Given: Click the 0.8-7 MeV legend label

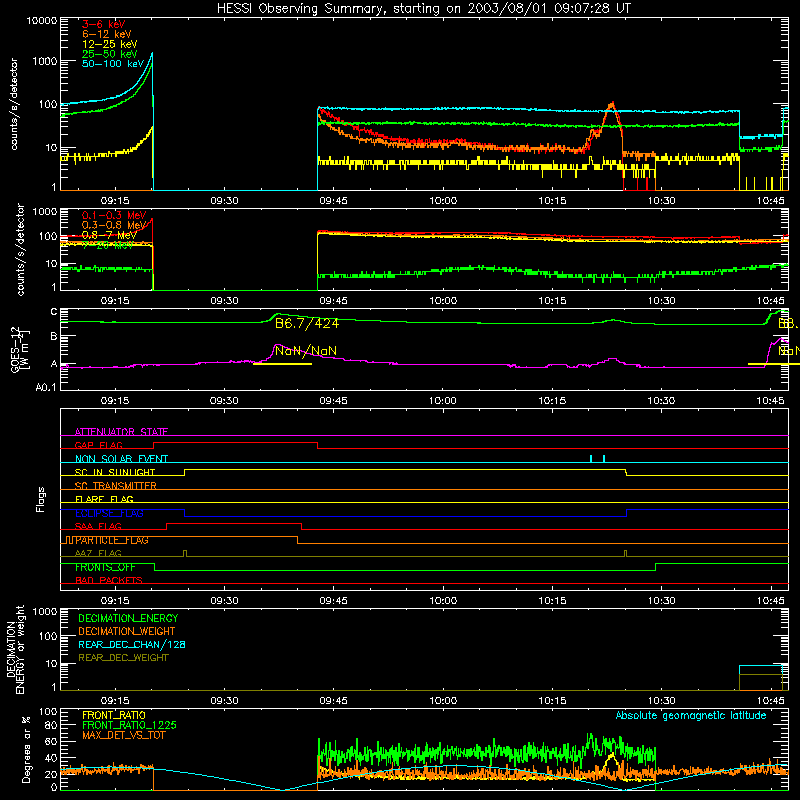Looking at the screenshot, I should pyautogui.click(x=109, y=235).
